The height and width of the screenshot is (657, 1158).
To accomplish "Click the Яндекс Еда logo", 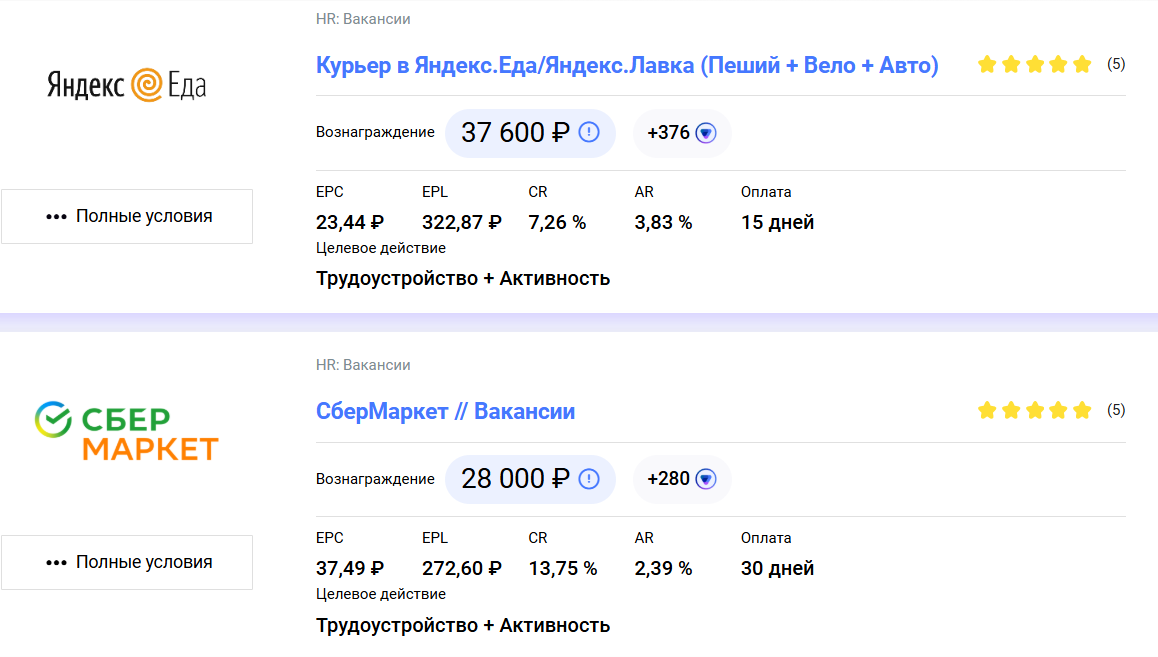I will (x=127, y=85).
